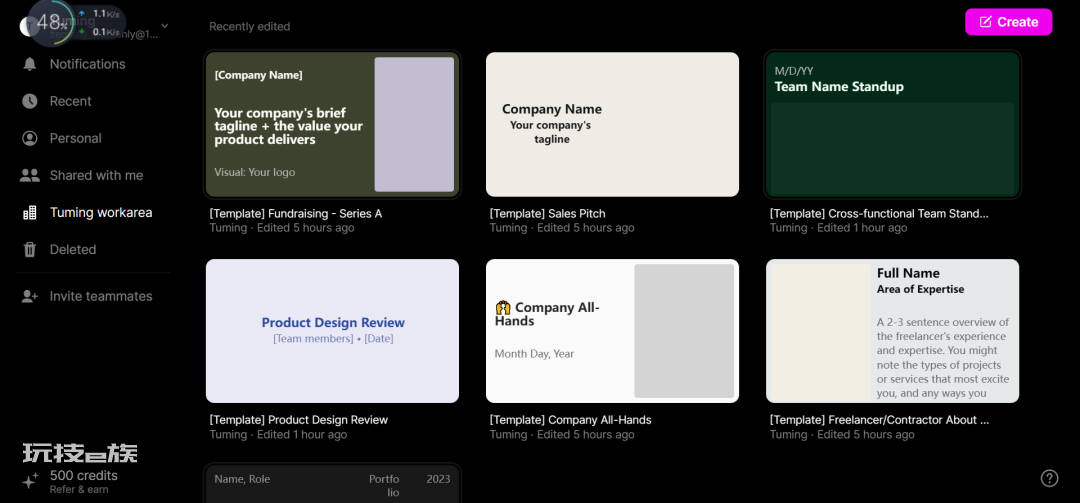Image resolution: width=1080 pixels, height=503 pixels.
Task: Click the '[Template] Product Design Review' title
Action: pyautogui.click(x=299, y=420)
